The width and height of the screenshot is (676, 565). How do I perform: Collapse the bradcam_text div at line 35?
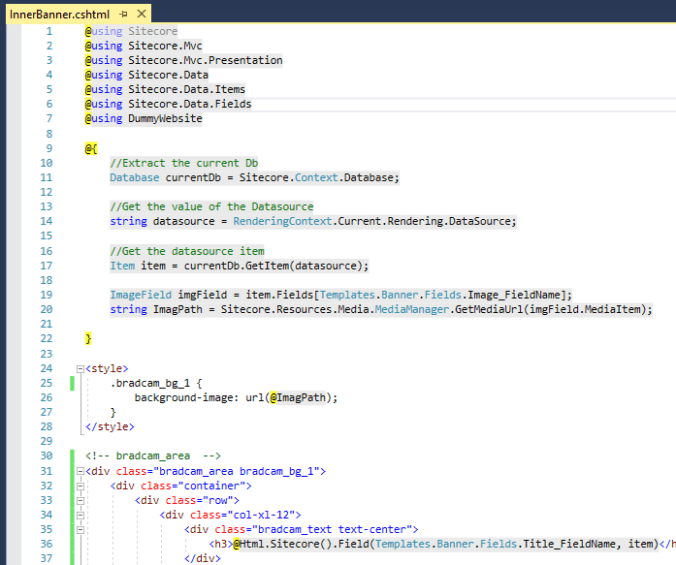click(80, 530)
